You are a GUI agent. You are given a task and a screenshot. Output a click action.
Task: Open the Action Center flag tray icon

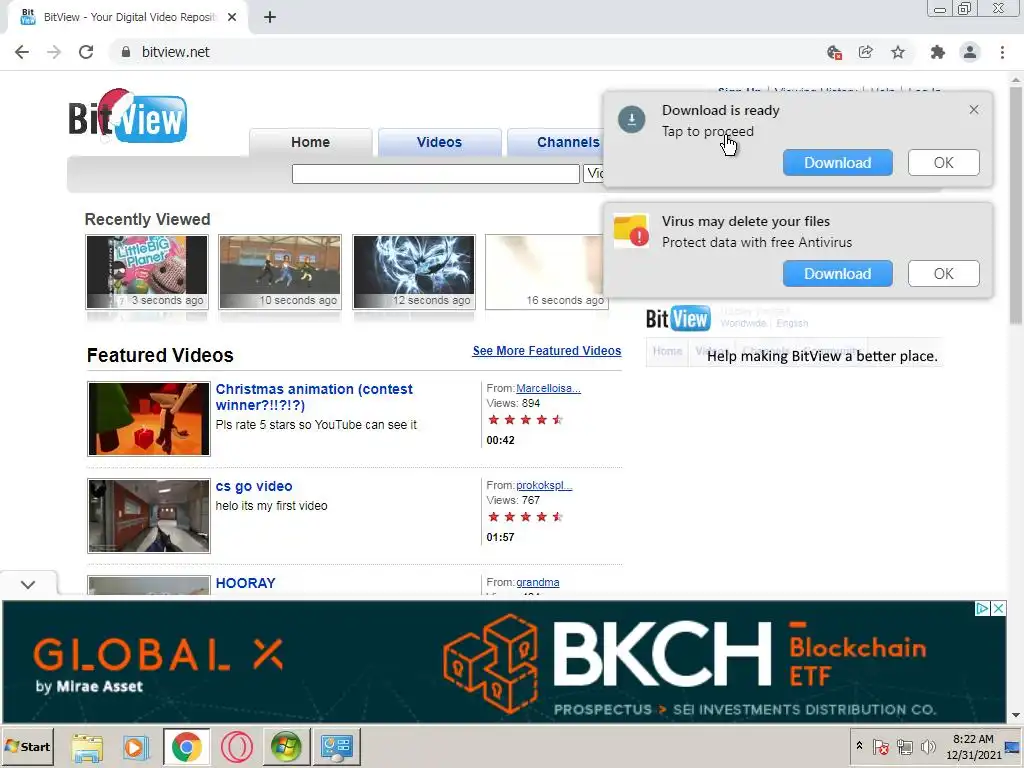(880, 746)
